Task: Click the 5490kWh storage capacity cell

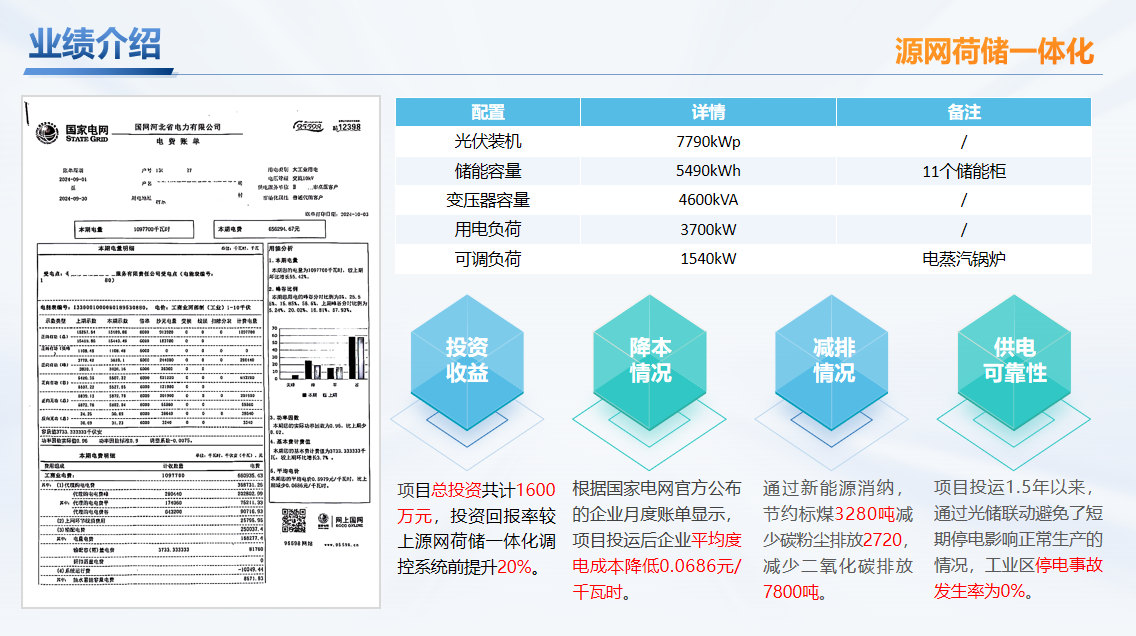Action: [x=708, y=171]
